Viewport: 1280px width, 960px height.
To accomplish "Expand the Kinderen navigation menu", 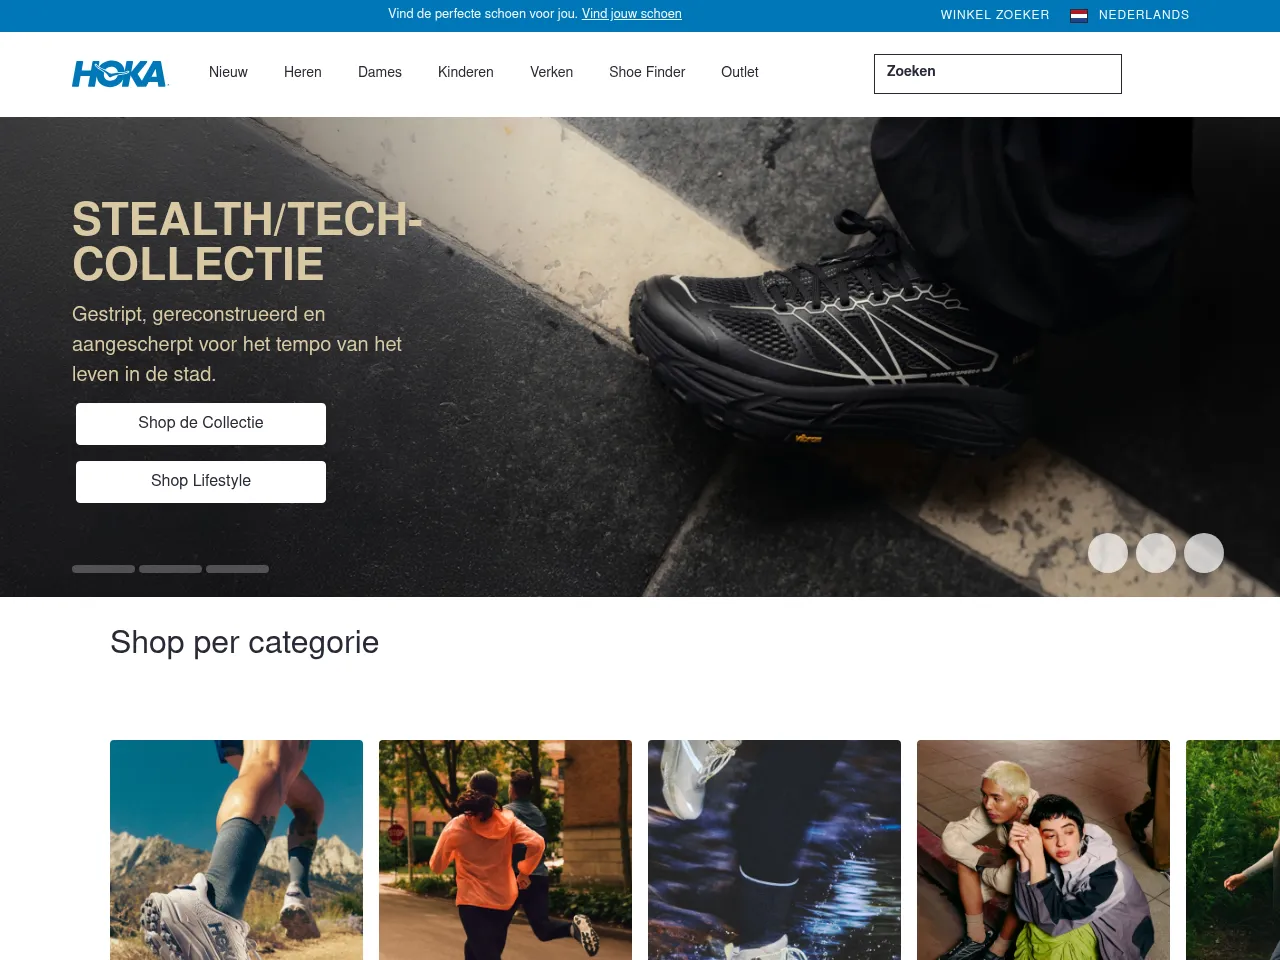I will [x=466, y=72].
